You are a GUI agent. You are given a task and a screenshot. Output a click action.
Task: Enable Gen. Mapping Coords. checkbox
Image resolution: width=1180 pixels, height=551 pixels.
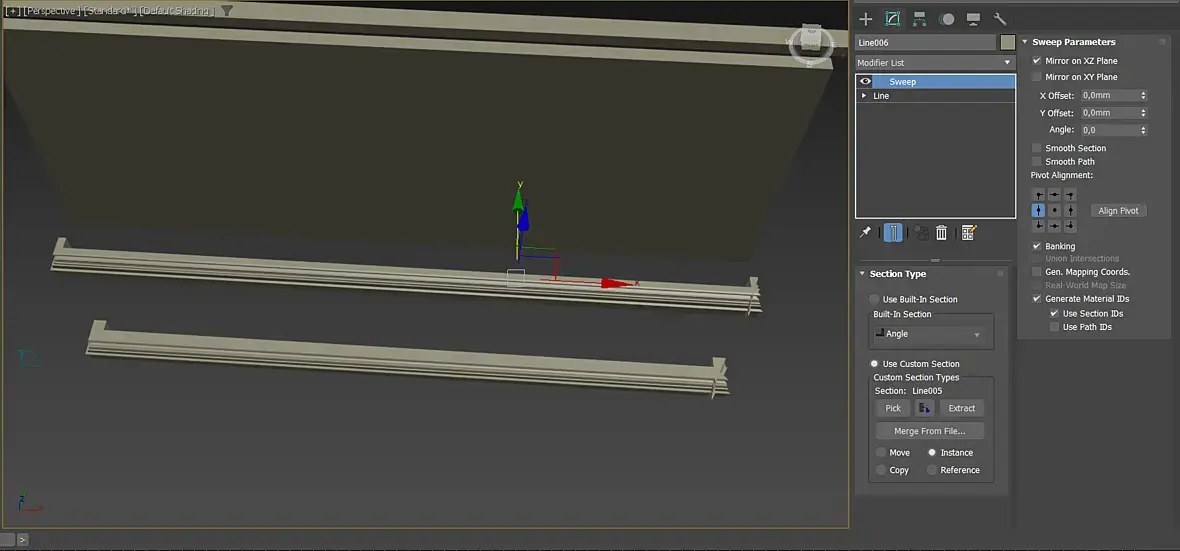[x=1037, y=272]
